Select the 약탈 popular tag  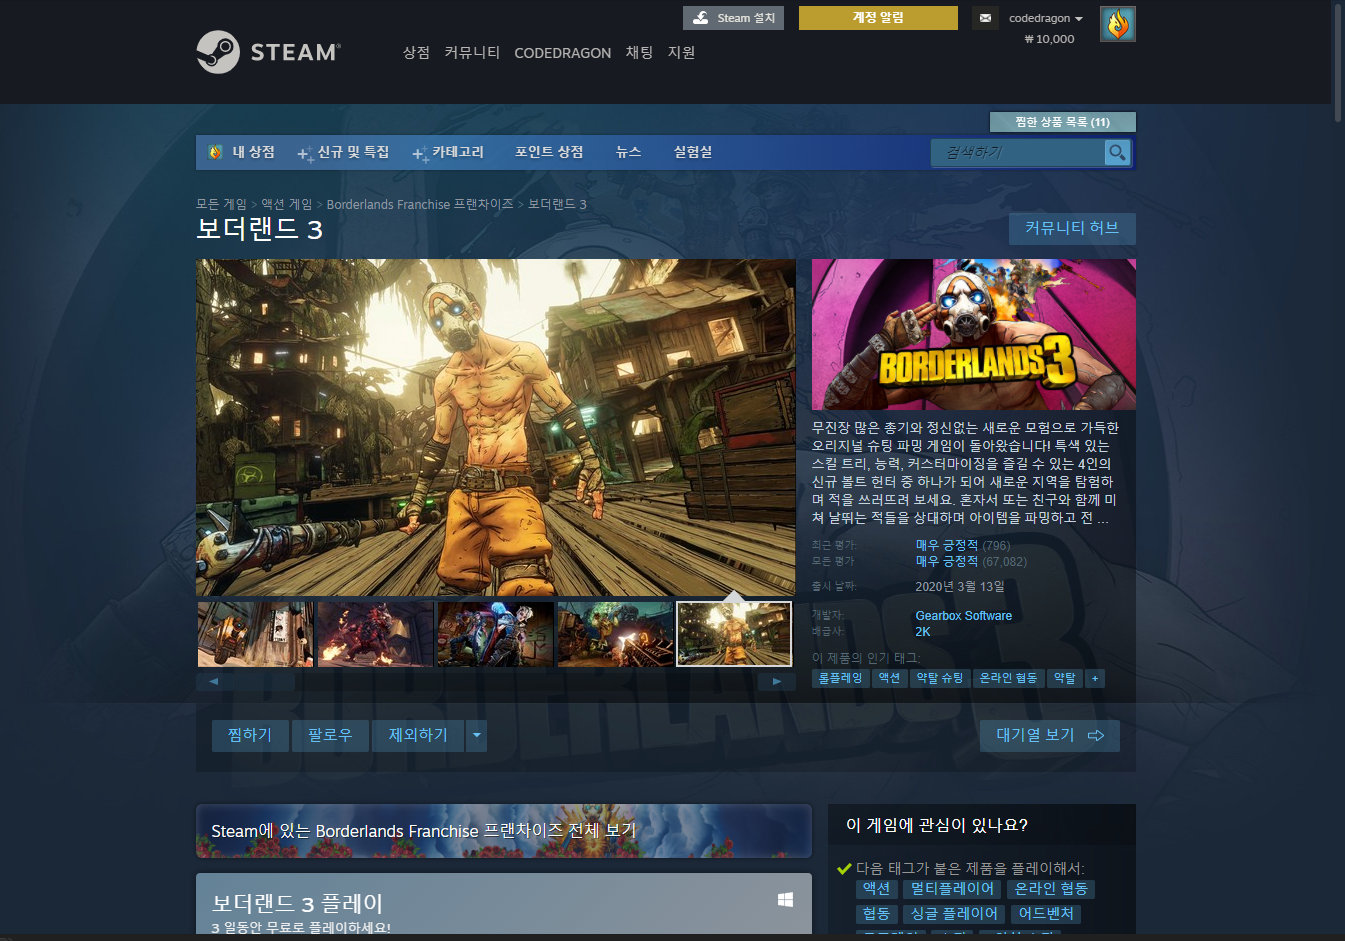tap(1065, 678)
